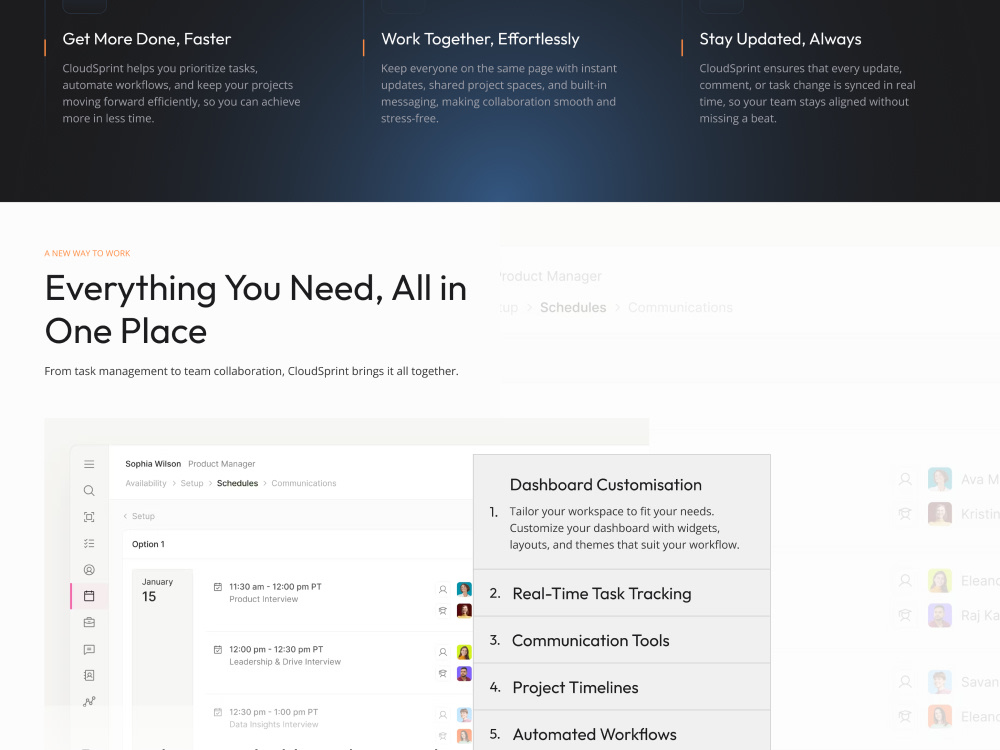The height and width of the screenshot is (750, 1000).
Task: Click 'Data Insights Interview' entry
Action: tap(274, 724)
